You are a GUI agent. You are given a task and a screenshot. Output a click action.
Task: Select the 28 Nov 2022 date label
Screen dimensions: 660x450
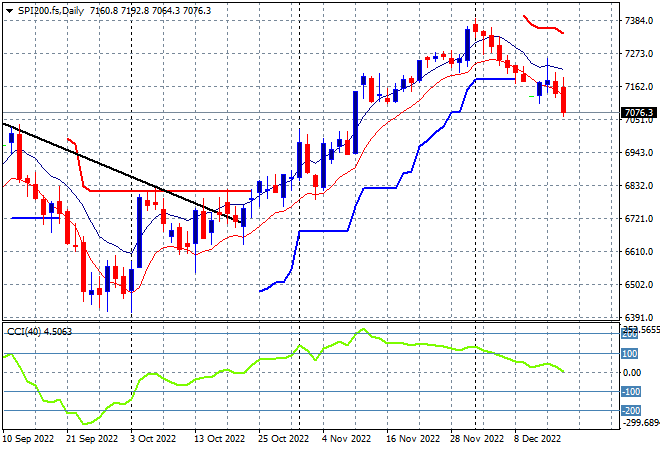476,439
